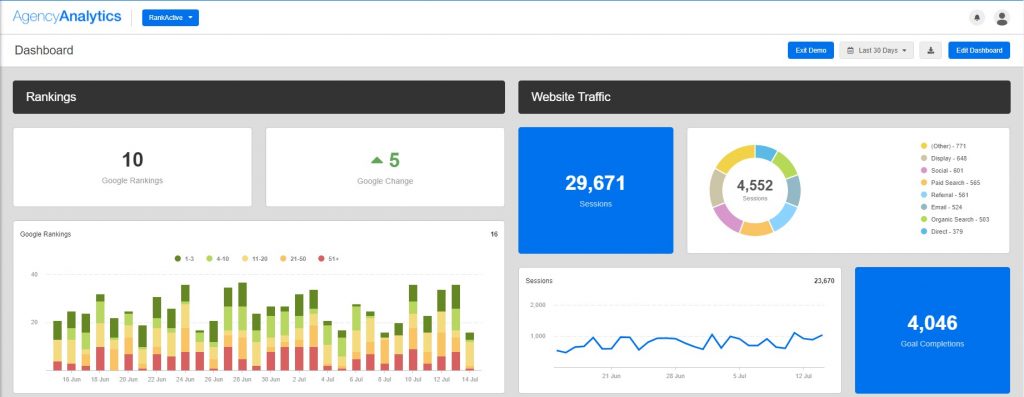
Task: Click the 23,670 sessions total value
Action: [x=824, y=281]
